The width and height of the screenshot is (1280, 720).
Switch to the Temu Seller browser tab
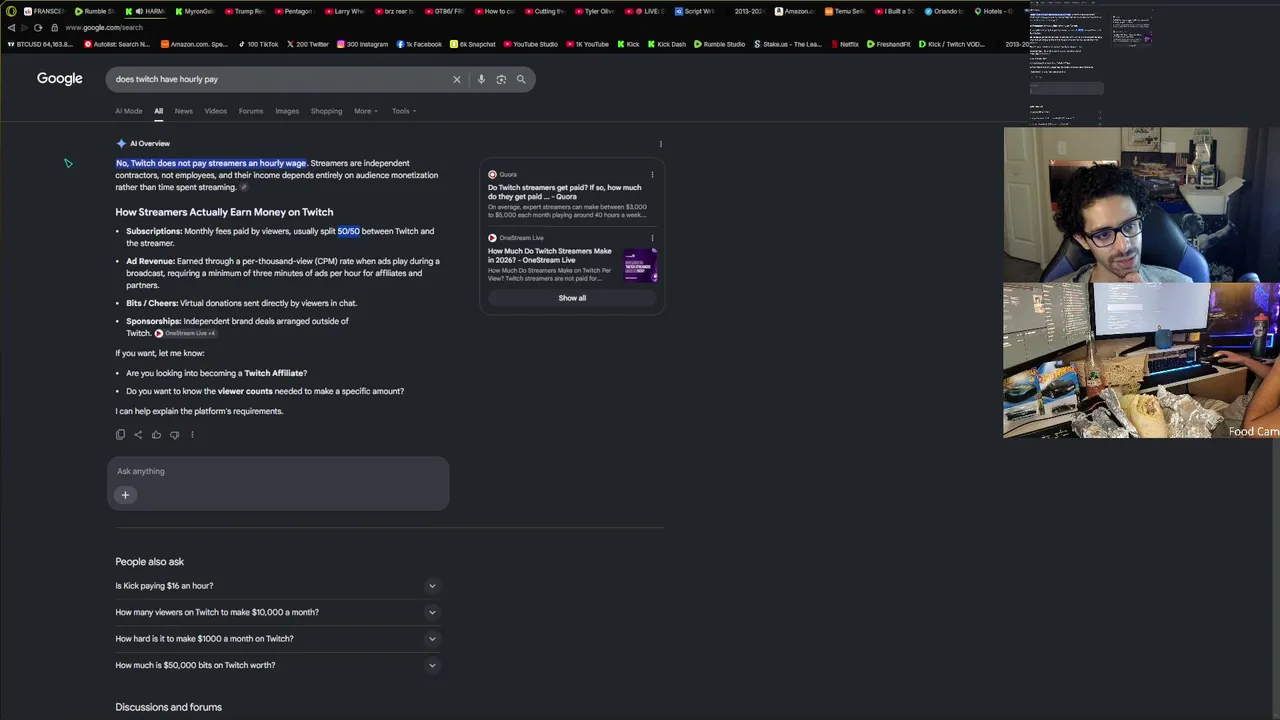pyautogui.click(x=845, y=11)
